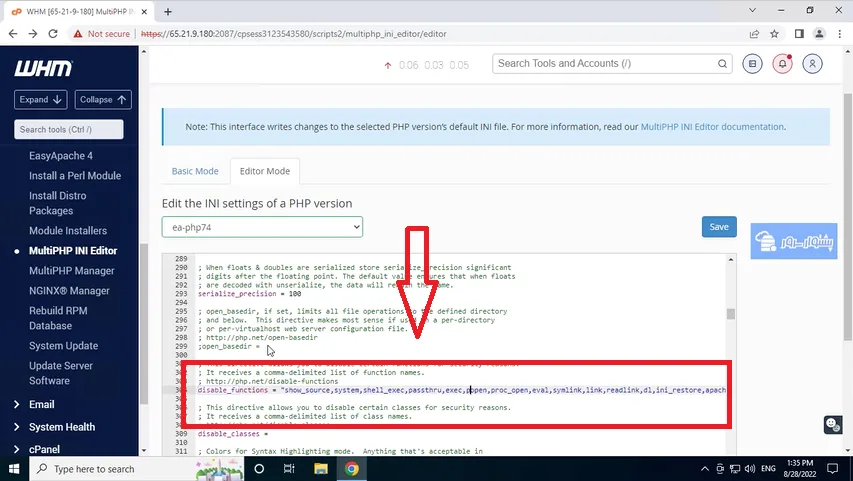Image resolution: width=853 pixels, height=481 pixels.
Task: Click the Chrome taskbar icon
Action: (x=351, y=469)
